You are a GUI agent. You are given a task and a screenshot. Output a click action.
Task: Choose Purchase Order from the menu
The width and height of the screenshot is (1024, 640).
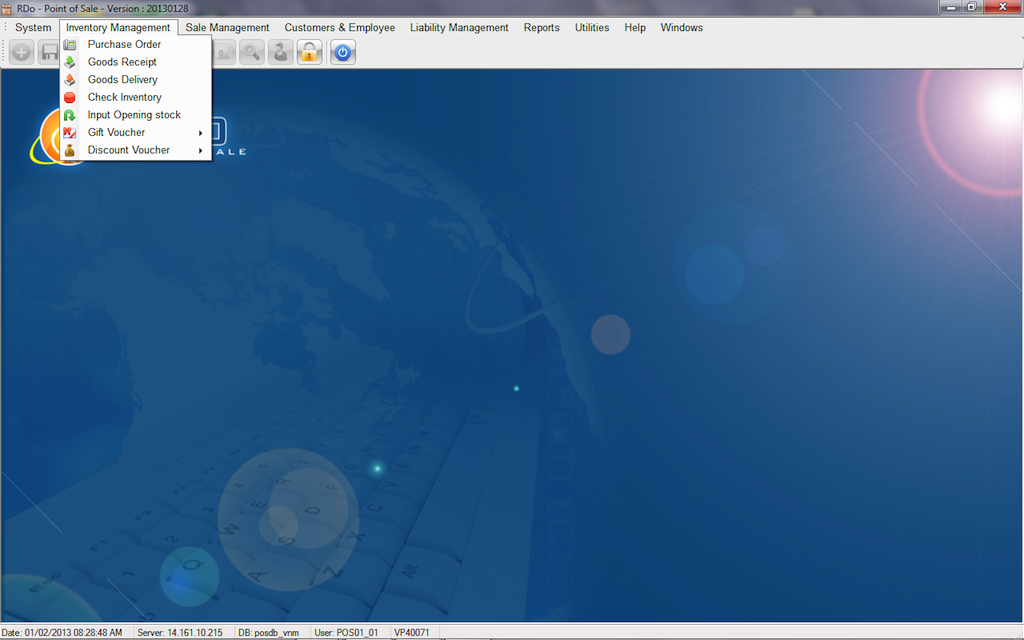point(124,44)
